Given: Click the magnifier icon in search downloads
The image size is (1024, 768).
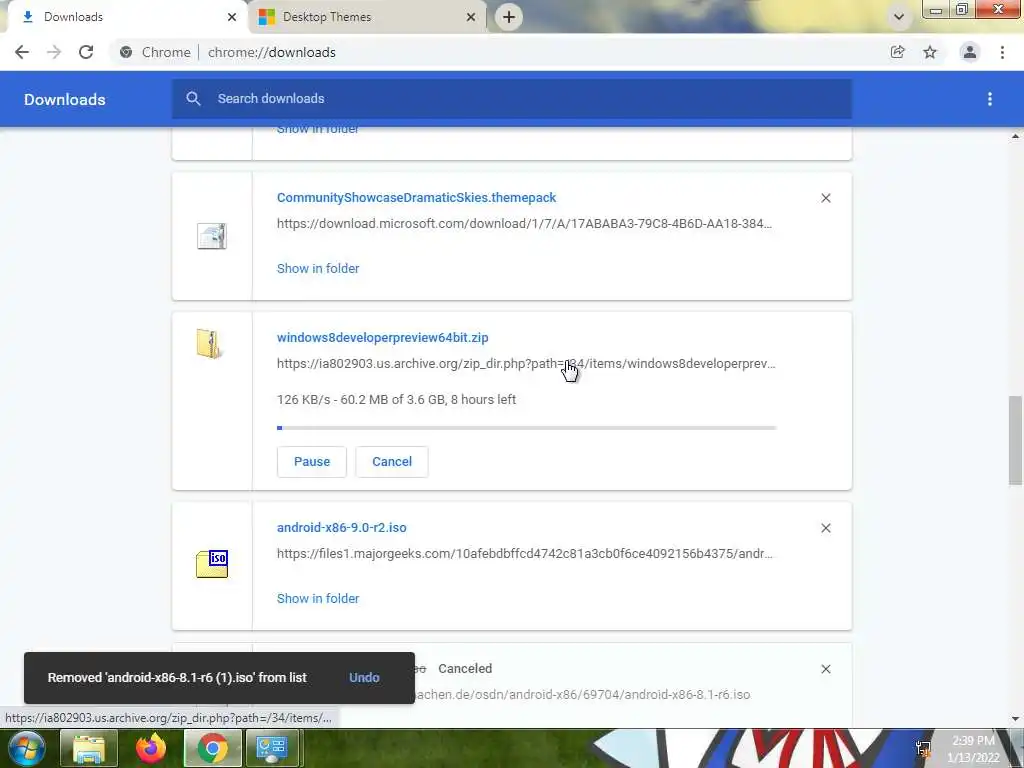Looking at the screenshot, I should (x=193, y=99).
